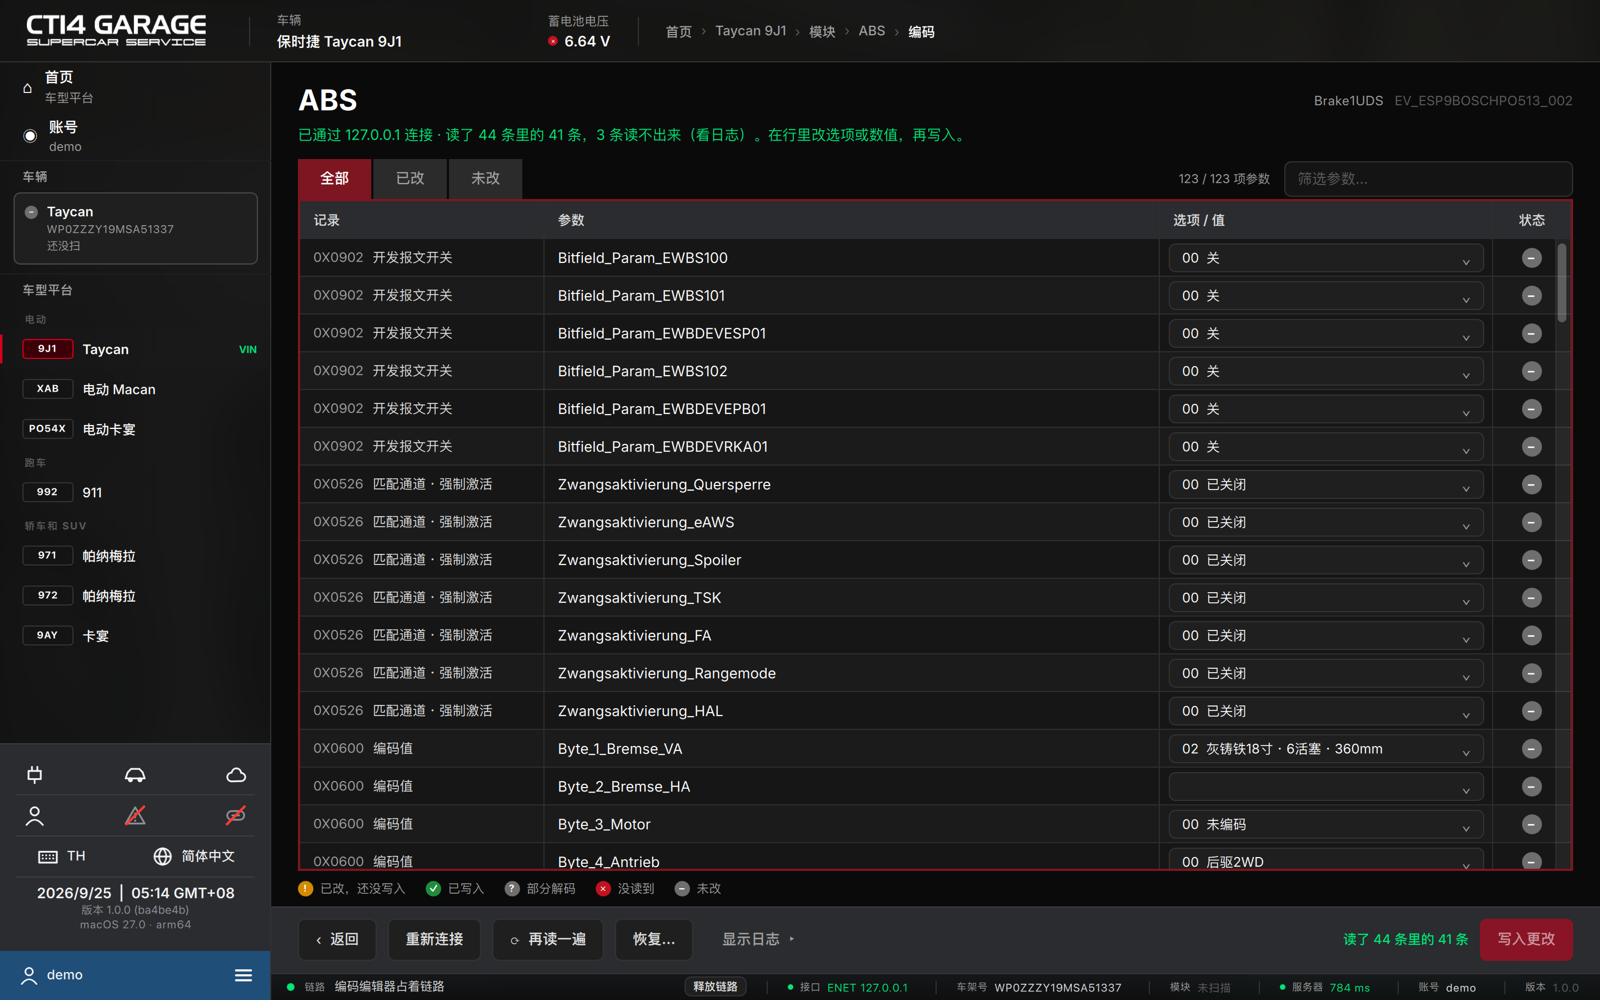Click the 9J1 badge for Taycan platform
The image size is (1600, 1000).
(47, 349)
